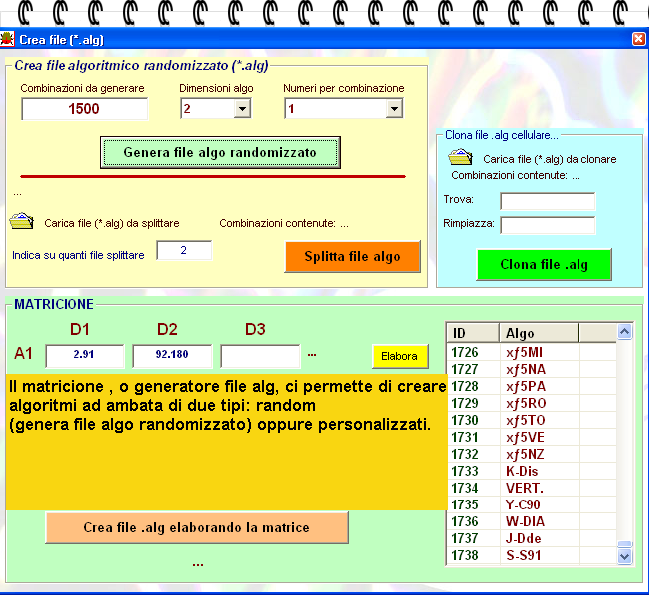Click Carica file (*.alg) da clonare label
Screen dimensions: 649x595
(x=550, y=159)
